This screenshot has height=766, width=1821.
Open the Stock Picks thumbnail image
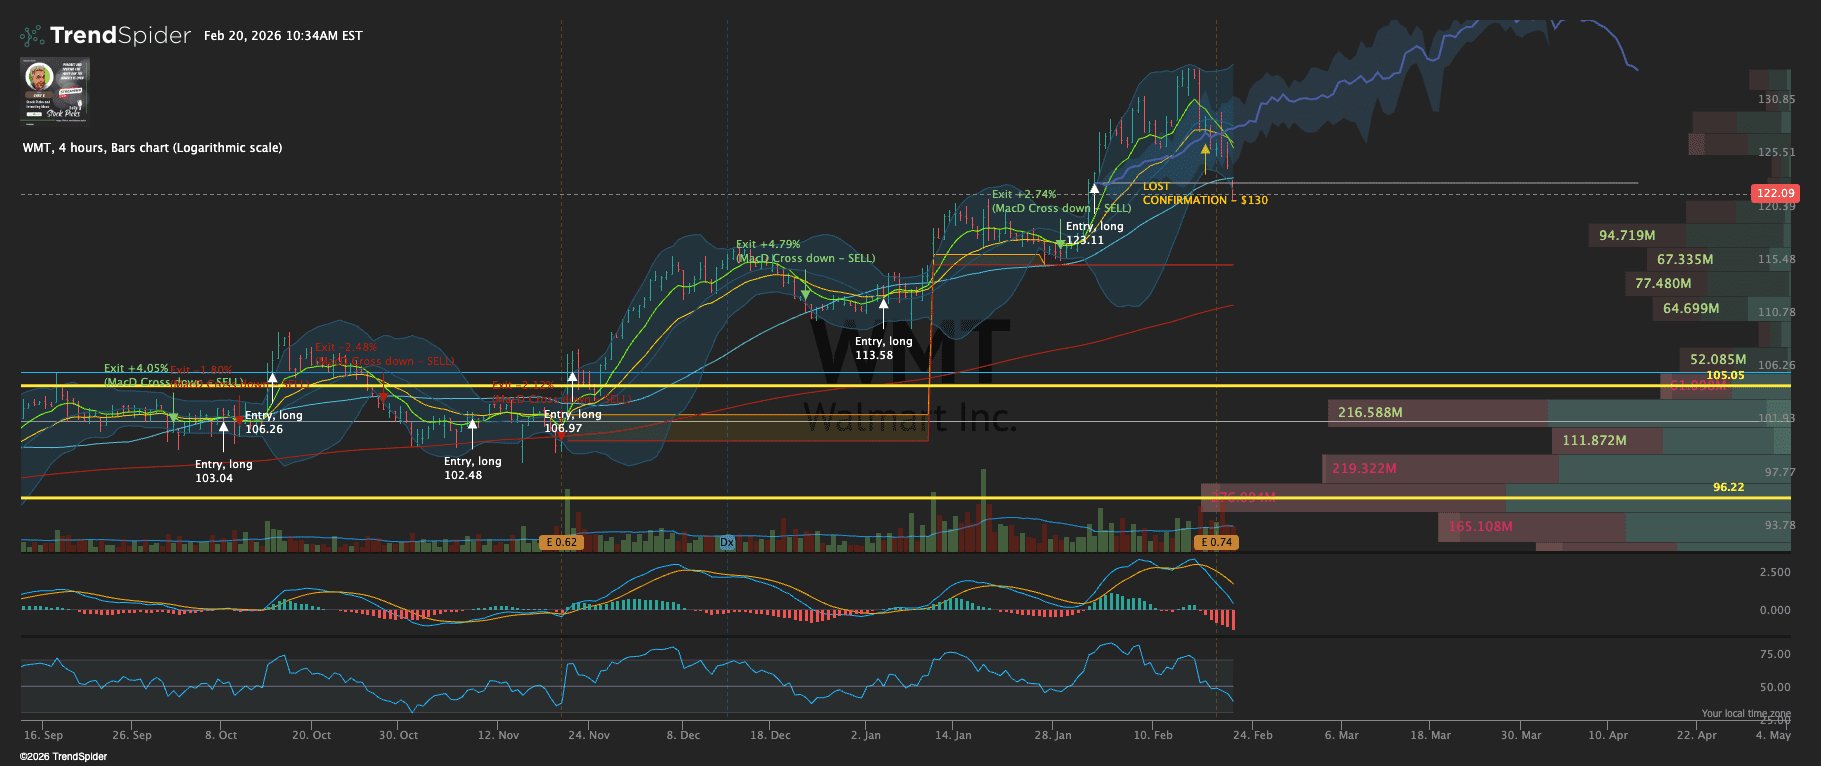[x=55, y=89]
